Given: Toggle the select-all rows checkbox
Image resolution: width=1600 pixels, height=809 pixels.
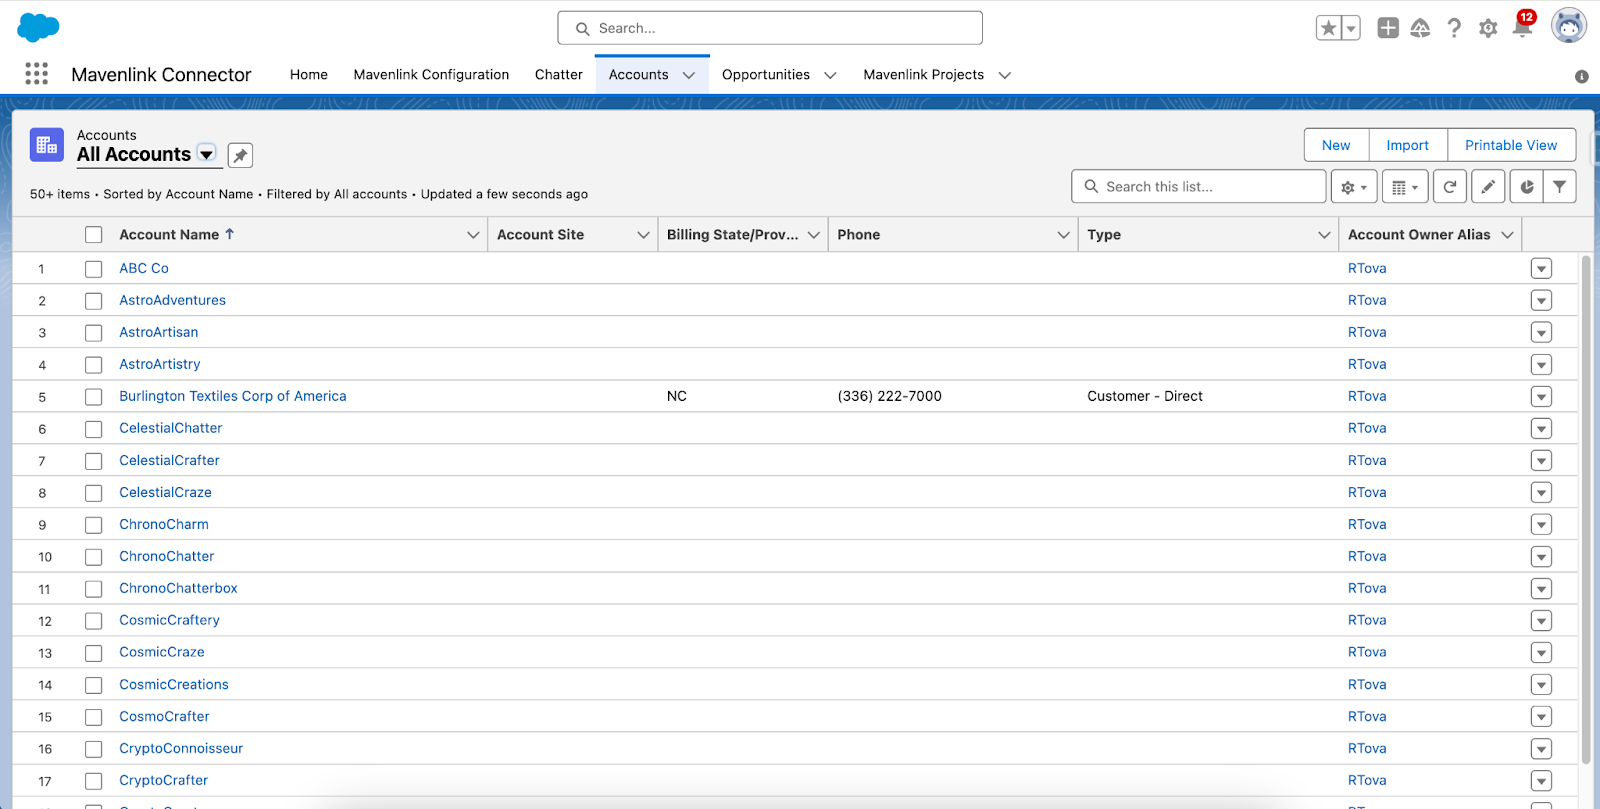Looking at the screenshot, I should pyautogui.click(x=94, y=234).
